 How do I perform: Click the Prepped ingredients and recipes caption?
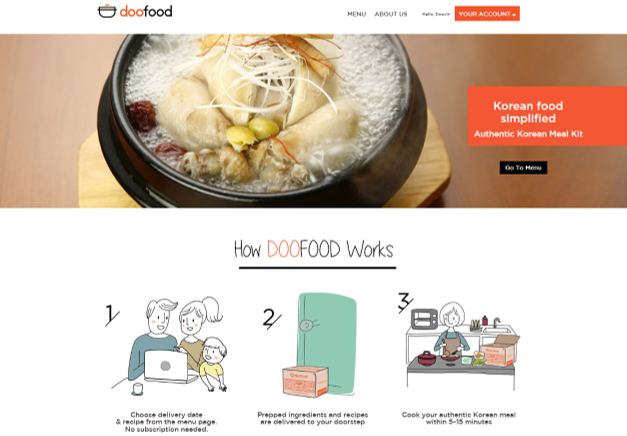tap(313, 418)
